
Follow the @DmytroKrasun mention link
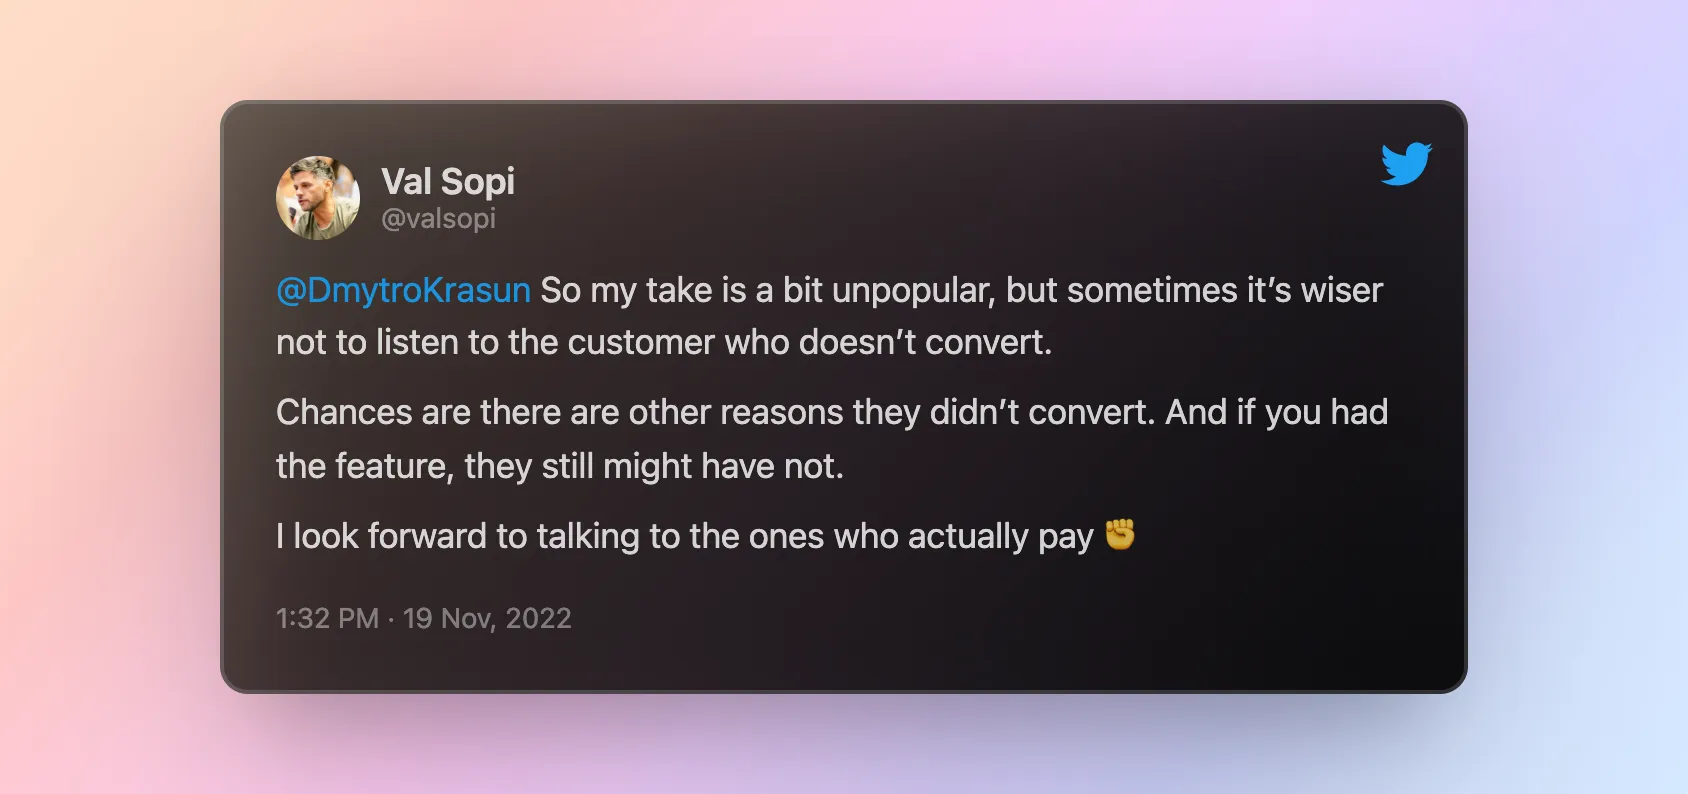point(403,290)
